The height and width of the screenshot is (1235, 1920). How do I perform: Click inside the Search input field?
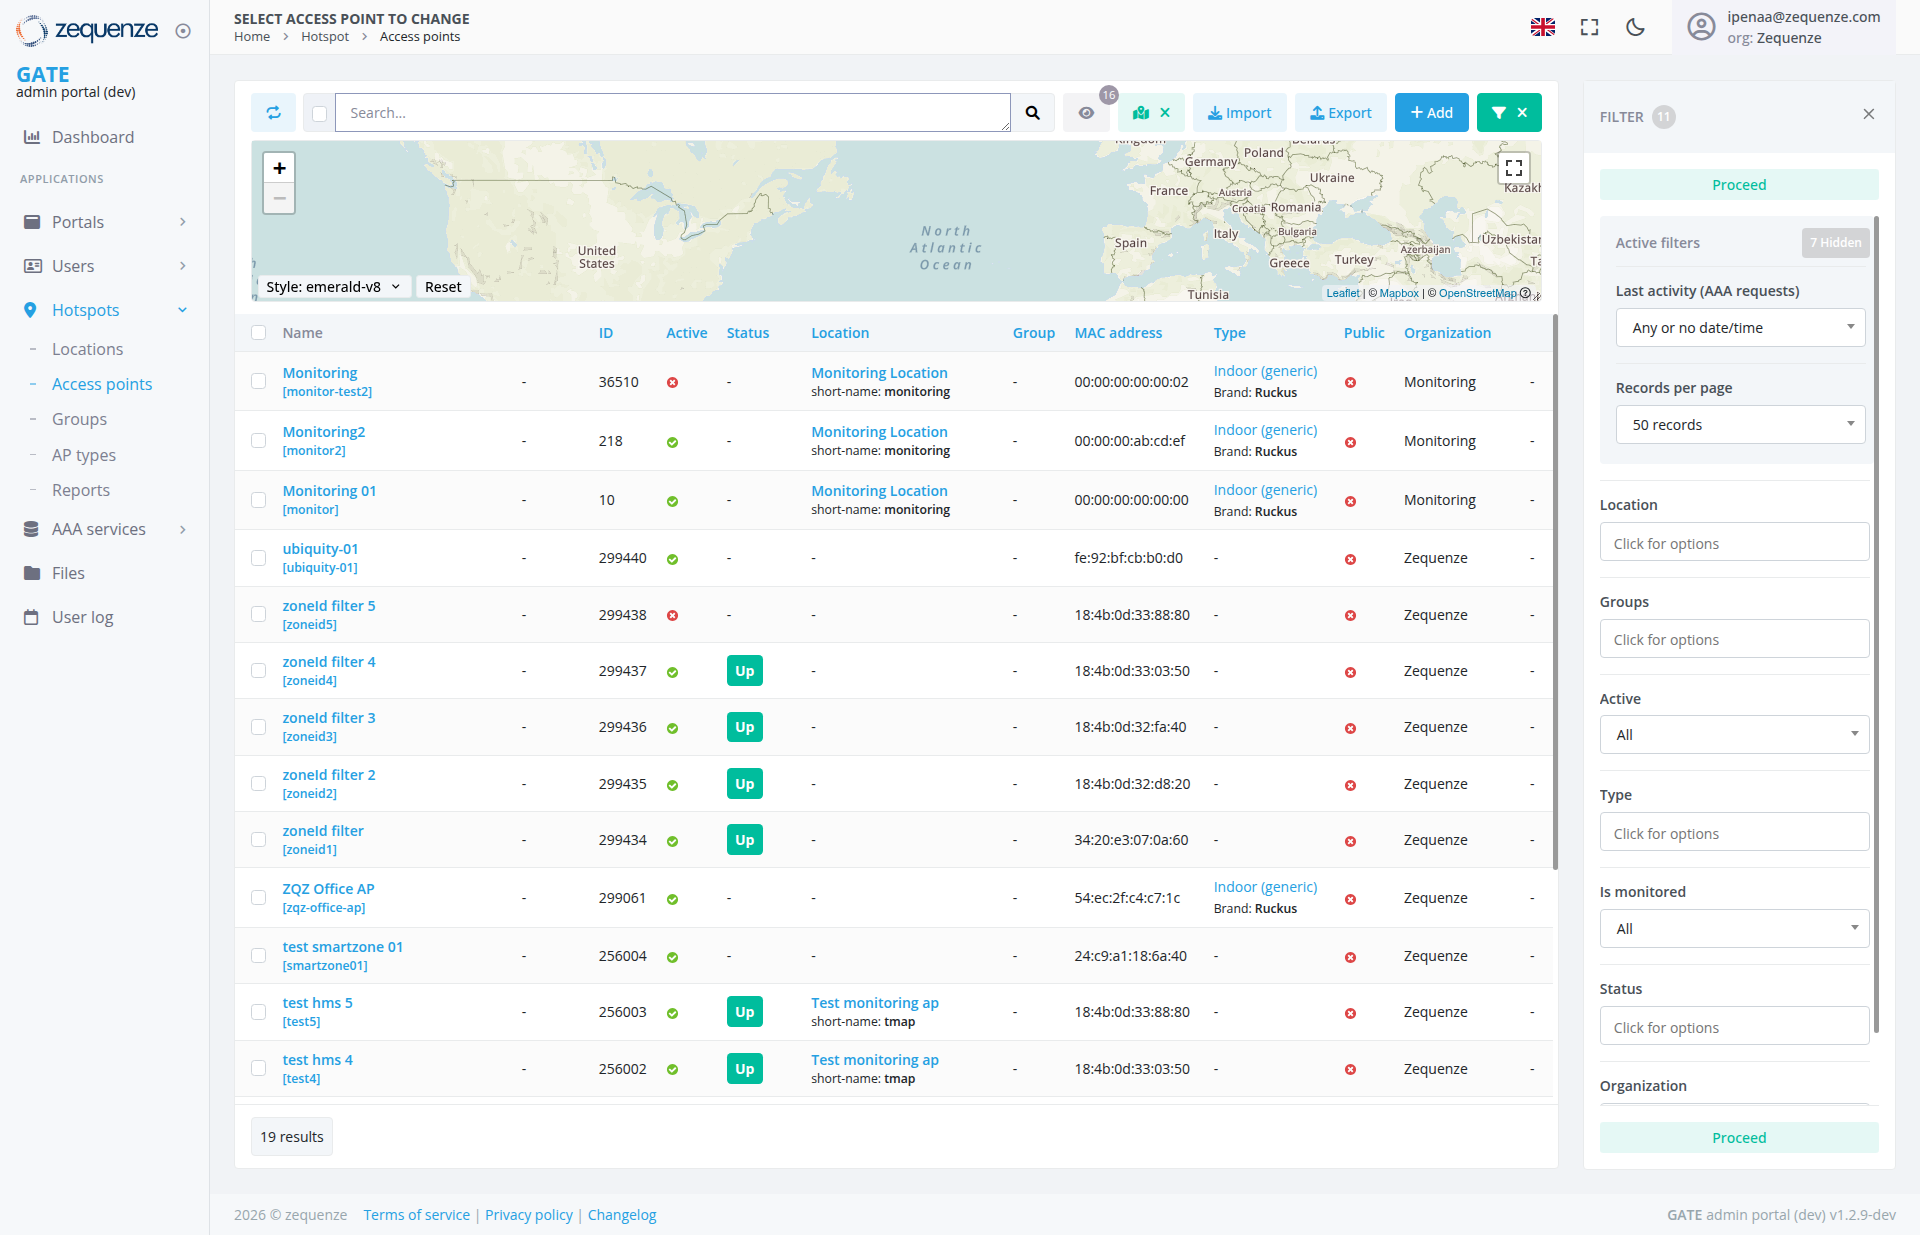(x=672, y=112)
